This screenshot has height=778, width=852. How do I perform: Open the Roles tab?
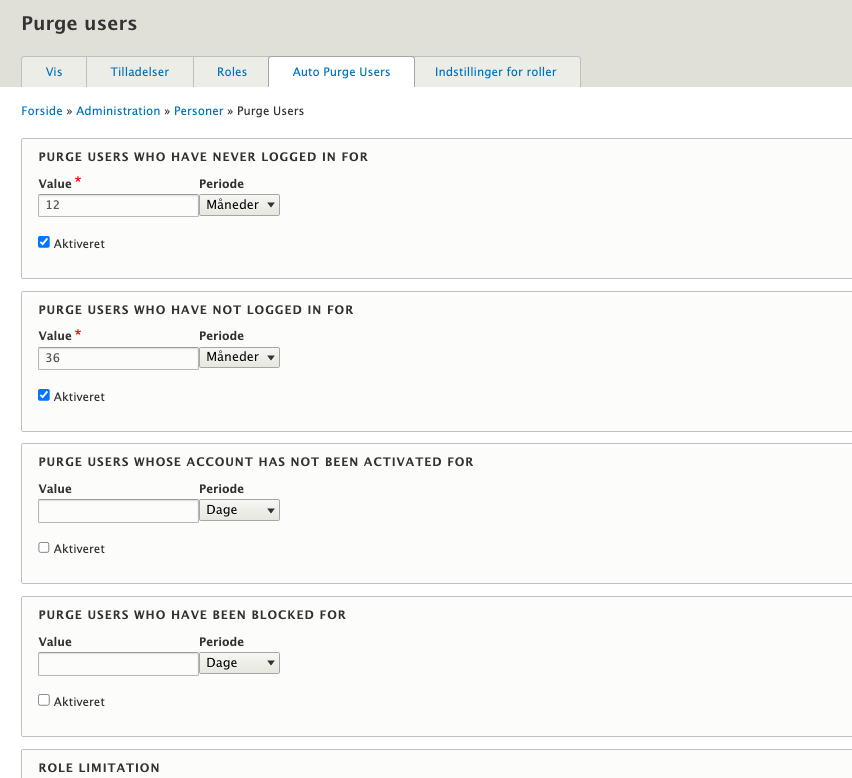pos(232,72)
